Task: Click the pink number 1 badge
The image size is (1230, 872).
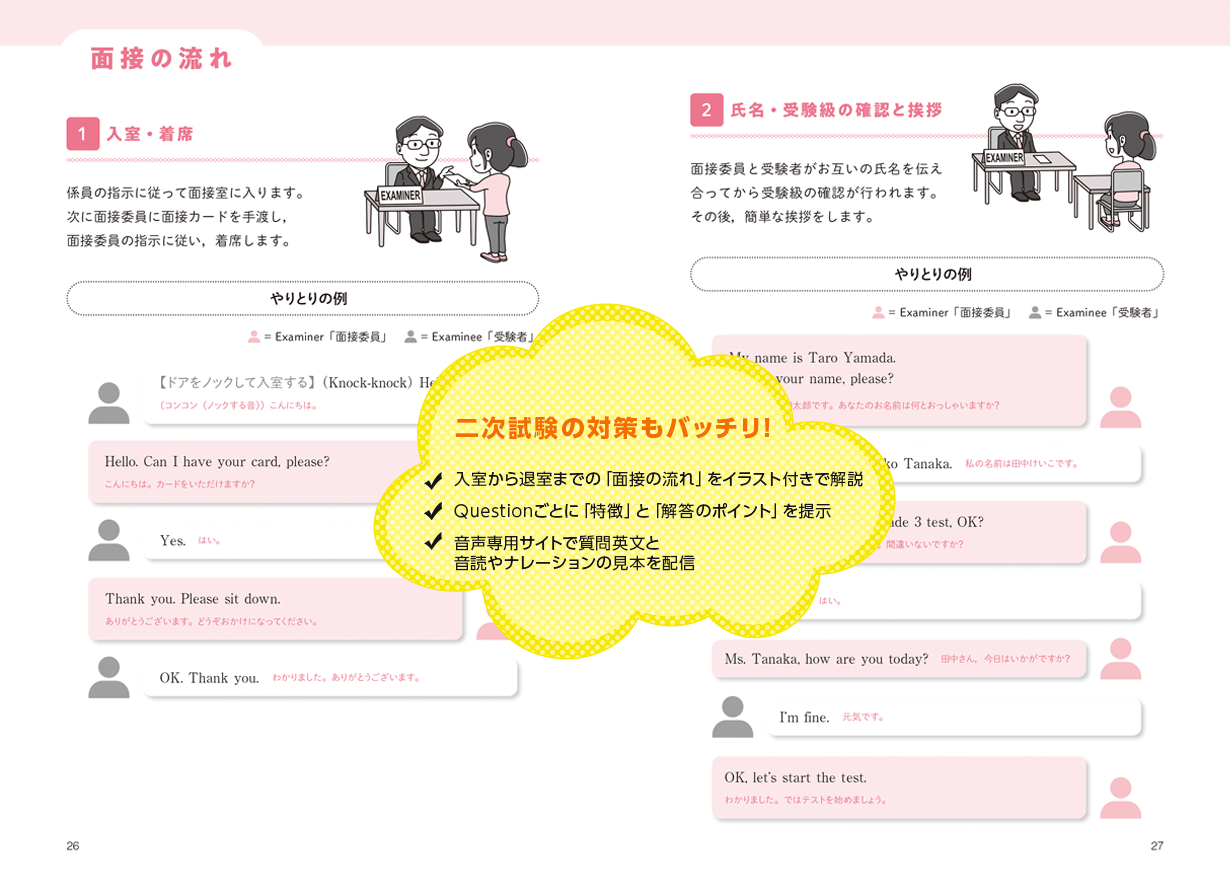Action: point(83,134)
